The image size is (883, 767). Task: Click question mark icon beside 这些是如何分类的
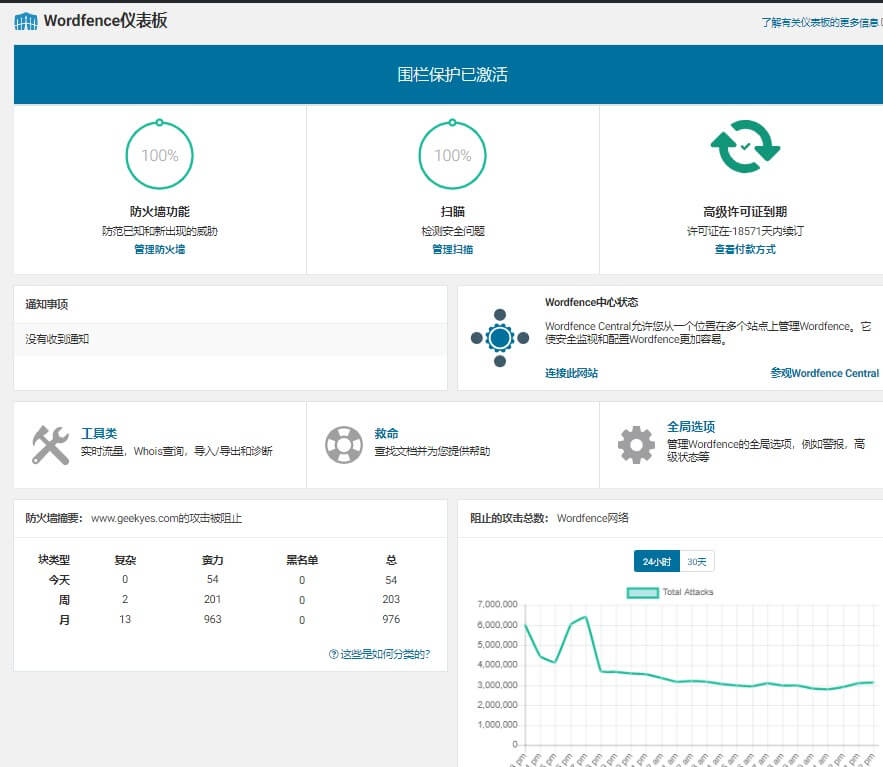333,654
